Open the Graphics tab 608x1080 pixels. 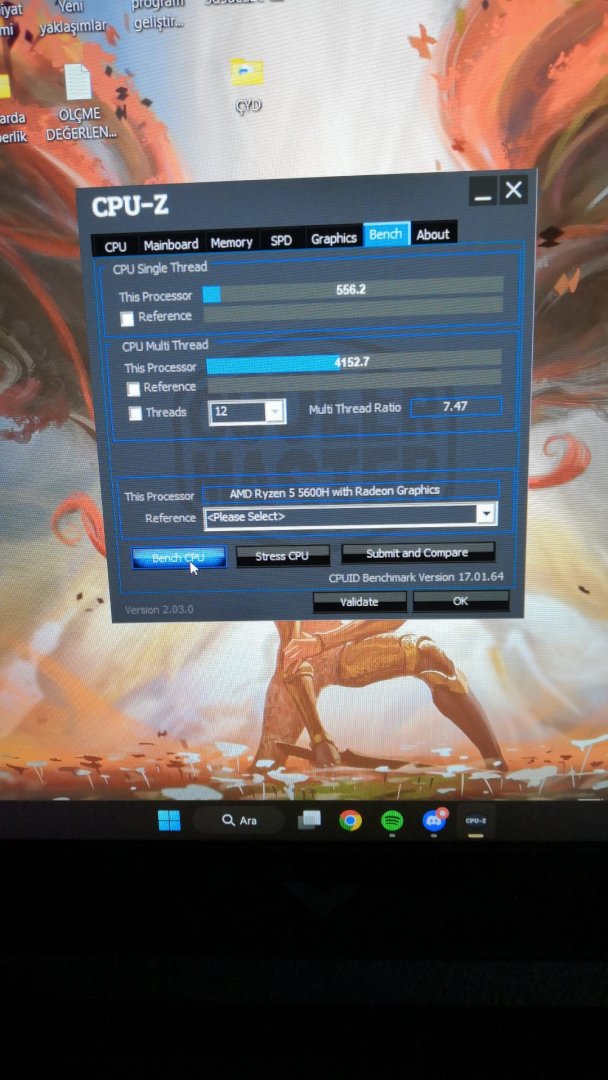point(333,238)
